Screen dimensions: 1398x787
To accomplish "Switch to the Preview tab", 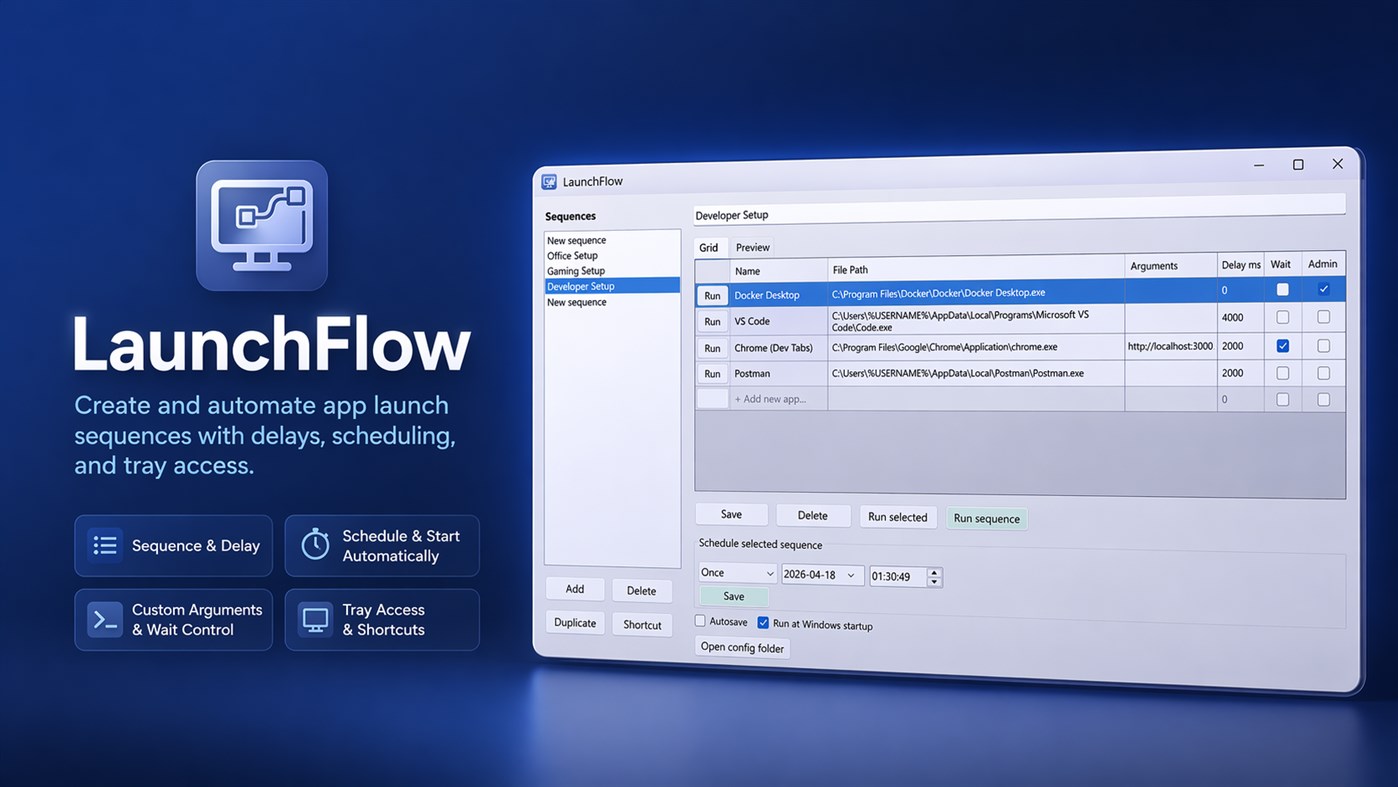I will point(752,247).
